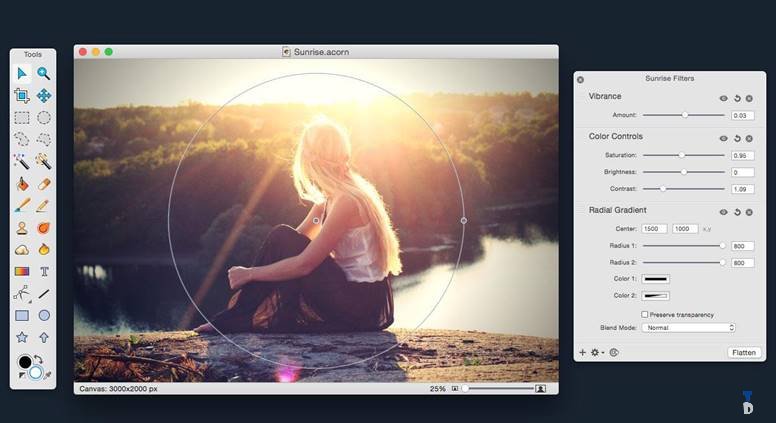This screenshot has height=423, width=776.
Task: Open the filters gear options menu
Action: point(596,352)
